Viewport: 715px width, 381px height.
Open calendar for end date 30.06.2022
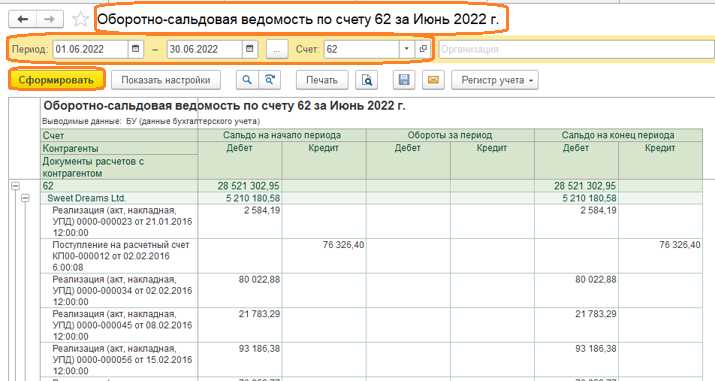249,49
